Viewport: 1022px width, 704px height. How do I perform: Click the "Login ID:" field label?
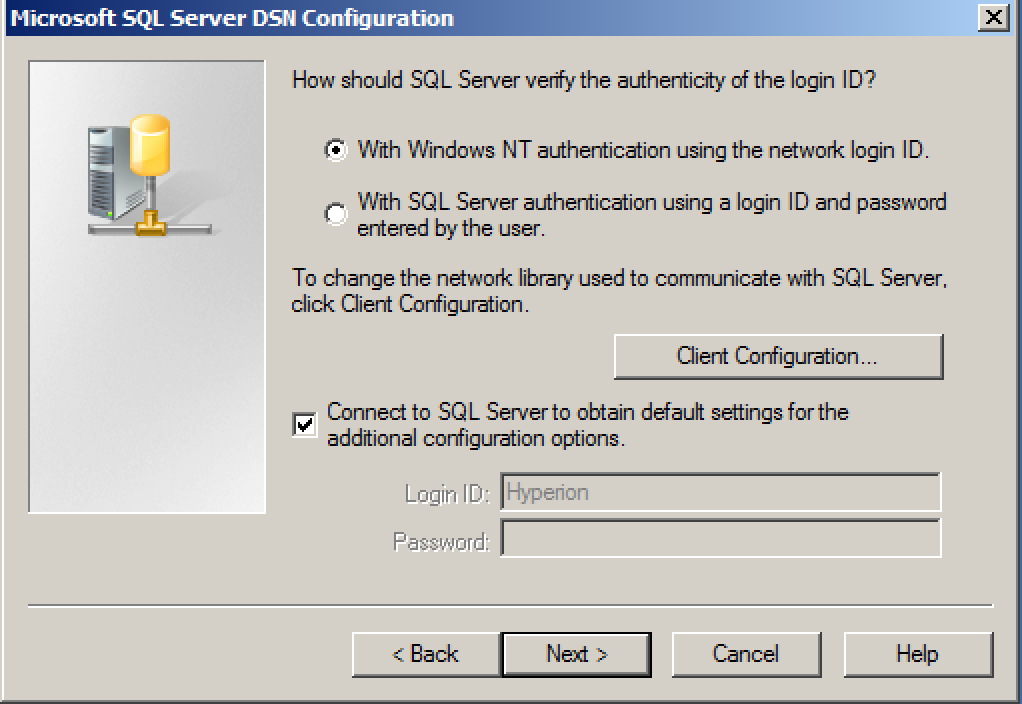click(x=447, y=494)
